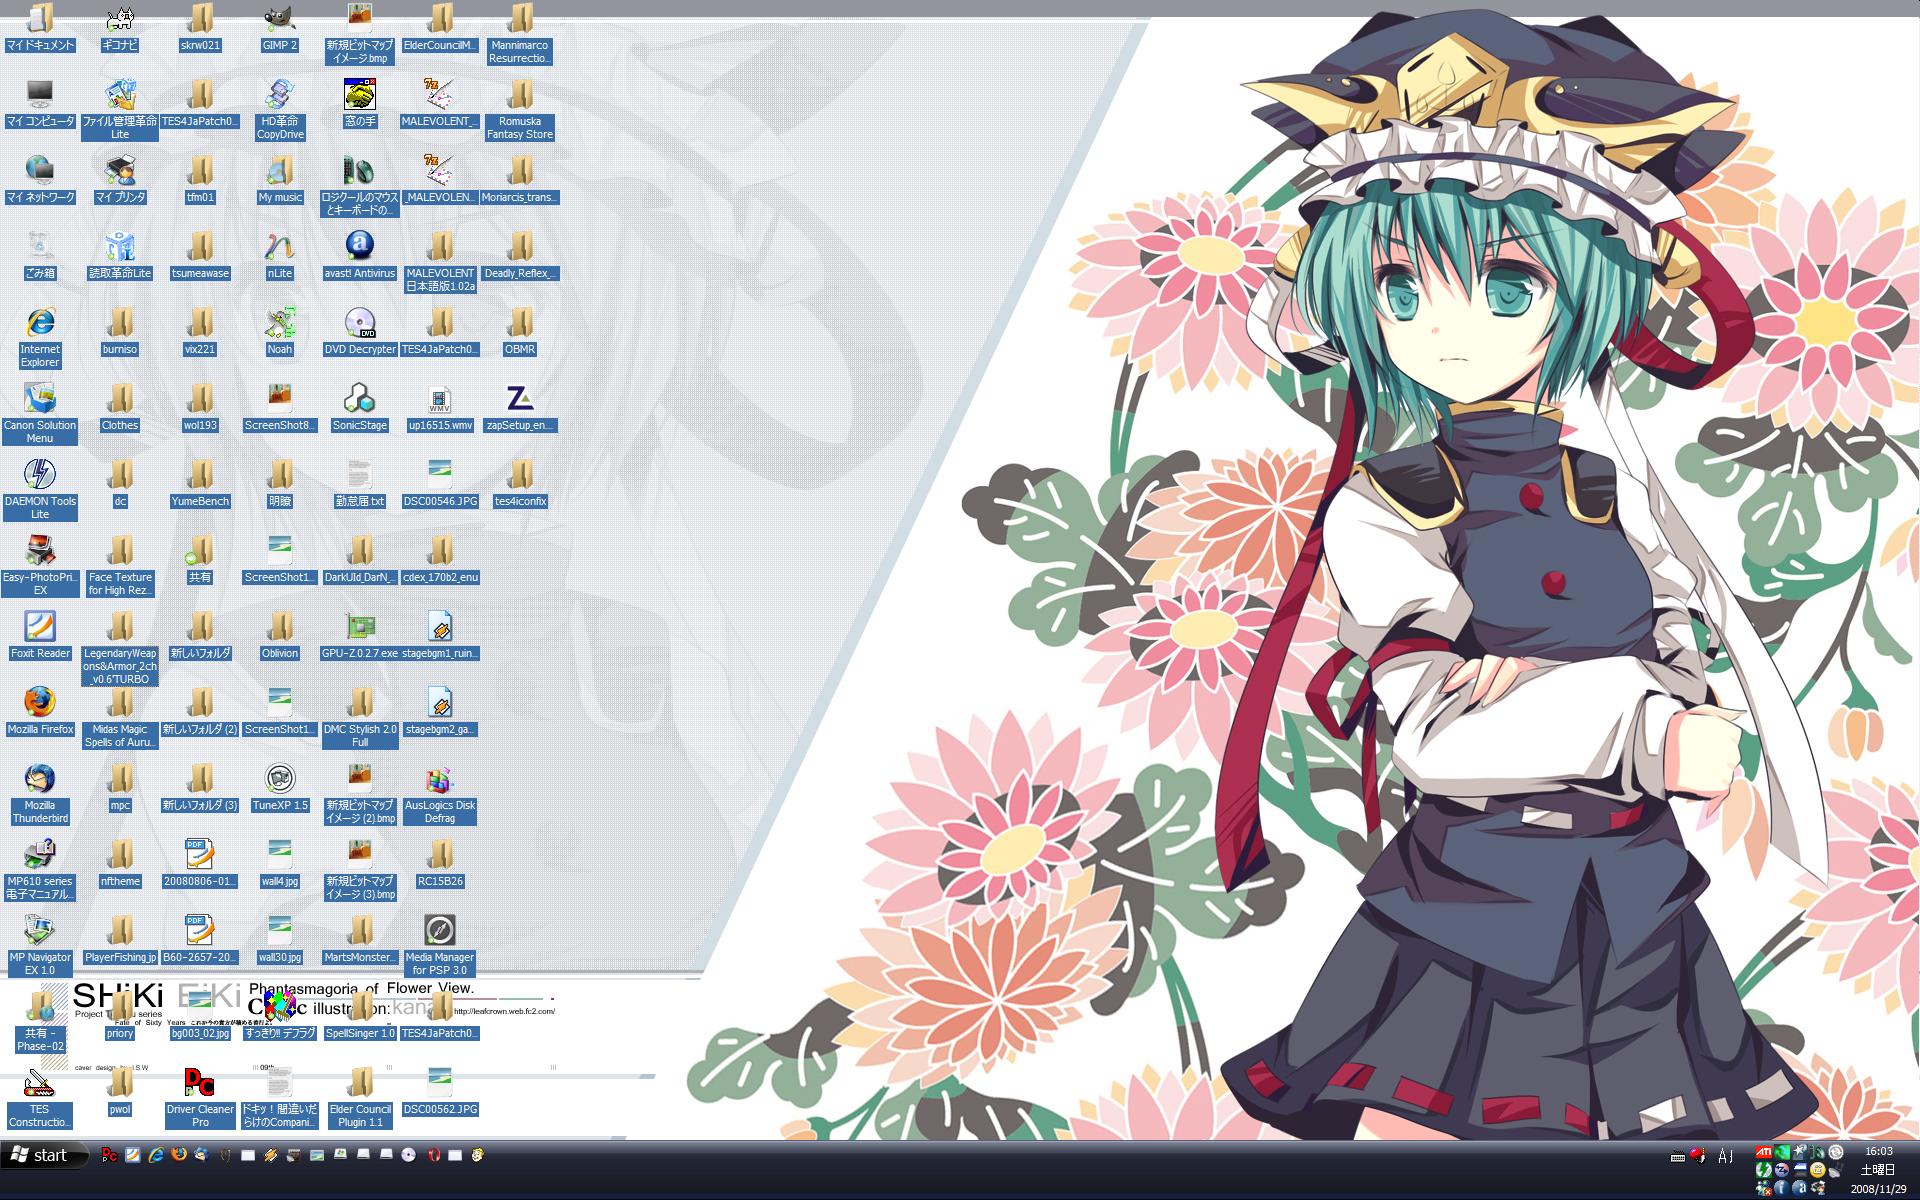Viewport: 1920px width, 1200px height.
Task: Select the Noah desktop icon
Action: 280,331
